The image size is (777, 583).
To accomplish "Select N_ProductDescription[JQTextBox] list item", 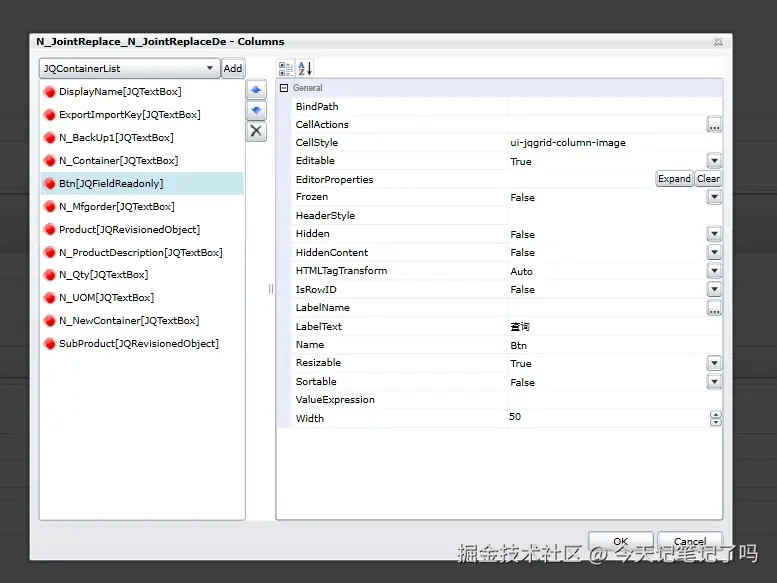I will [x=141, y=253].
